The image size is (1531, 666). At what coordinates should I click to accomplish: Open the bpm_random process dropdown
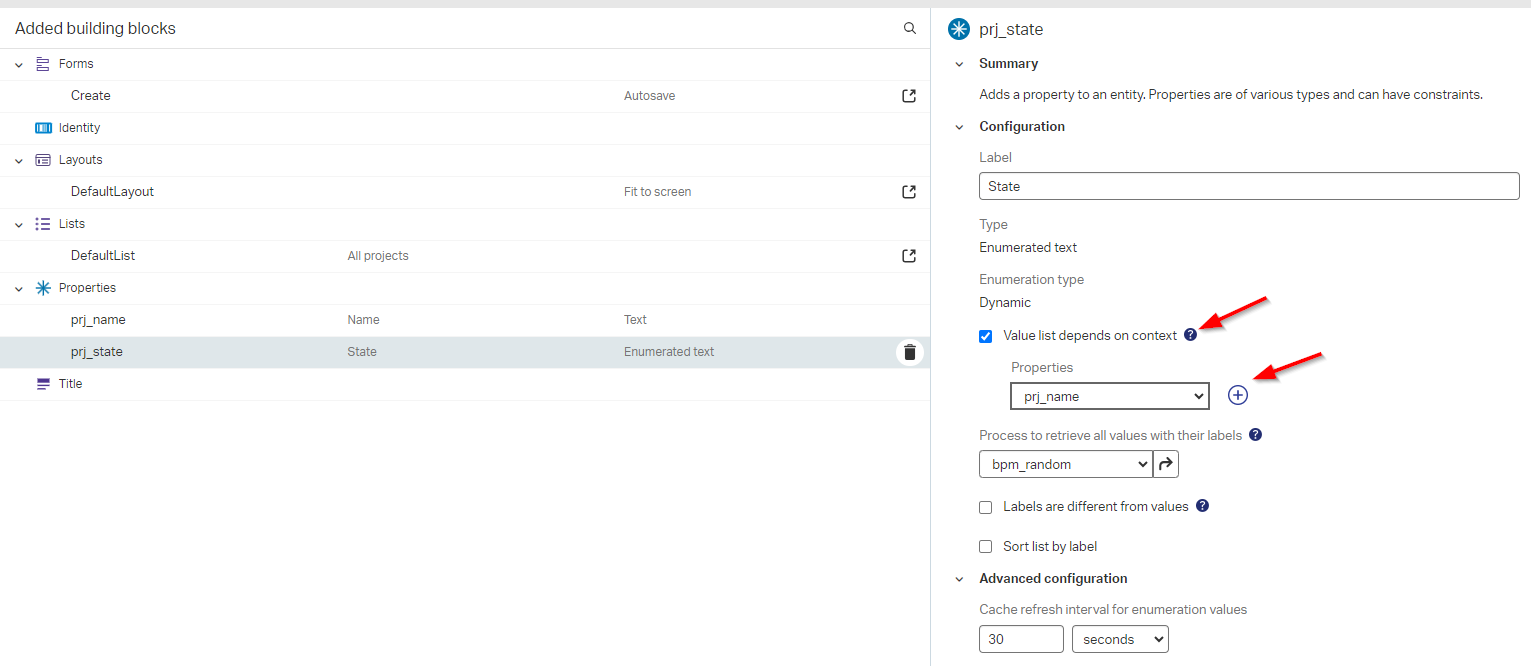(1065, 464)
